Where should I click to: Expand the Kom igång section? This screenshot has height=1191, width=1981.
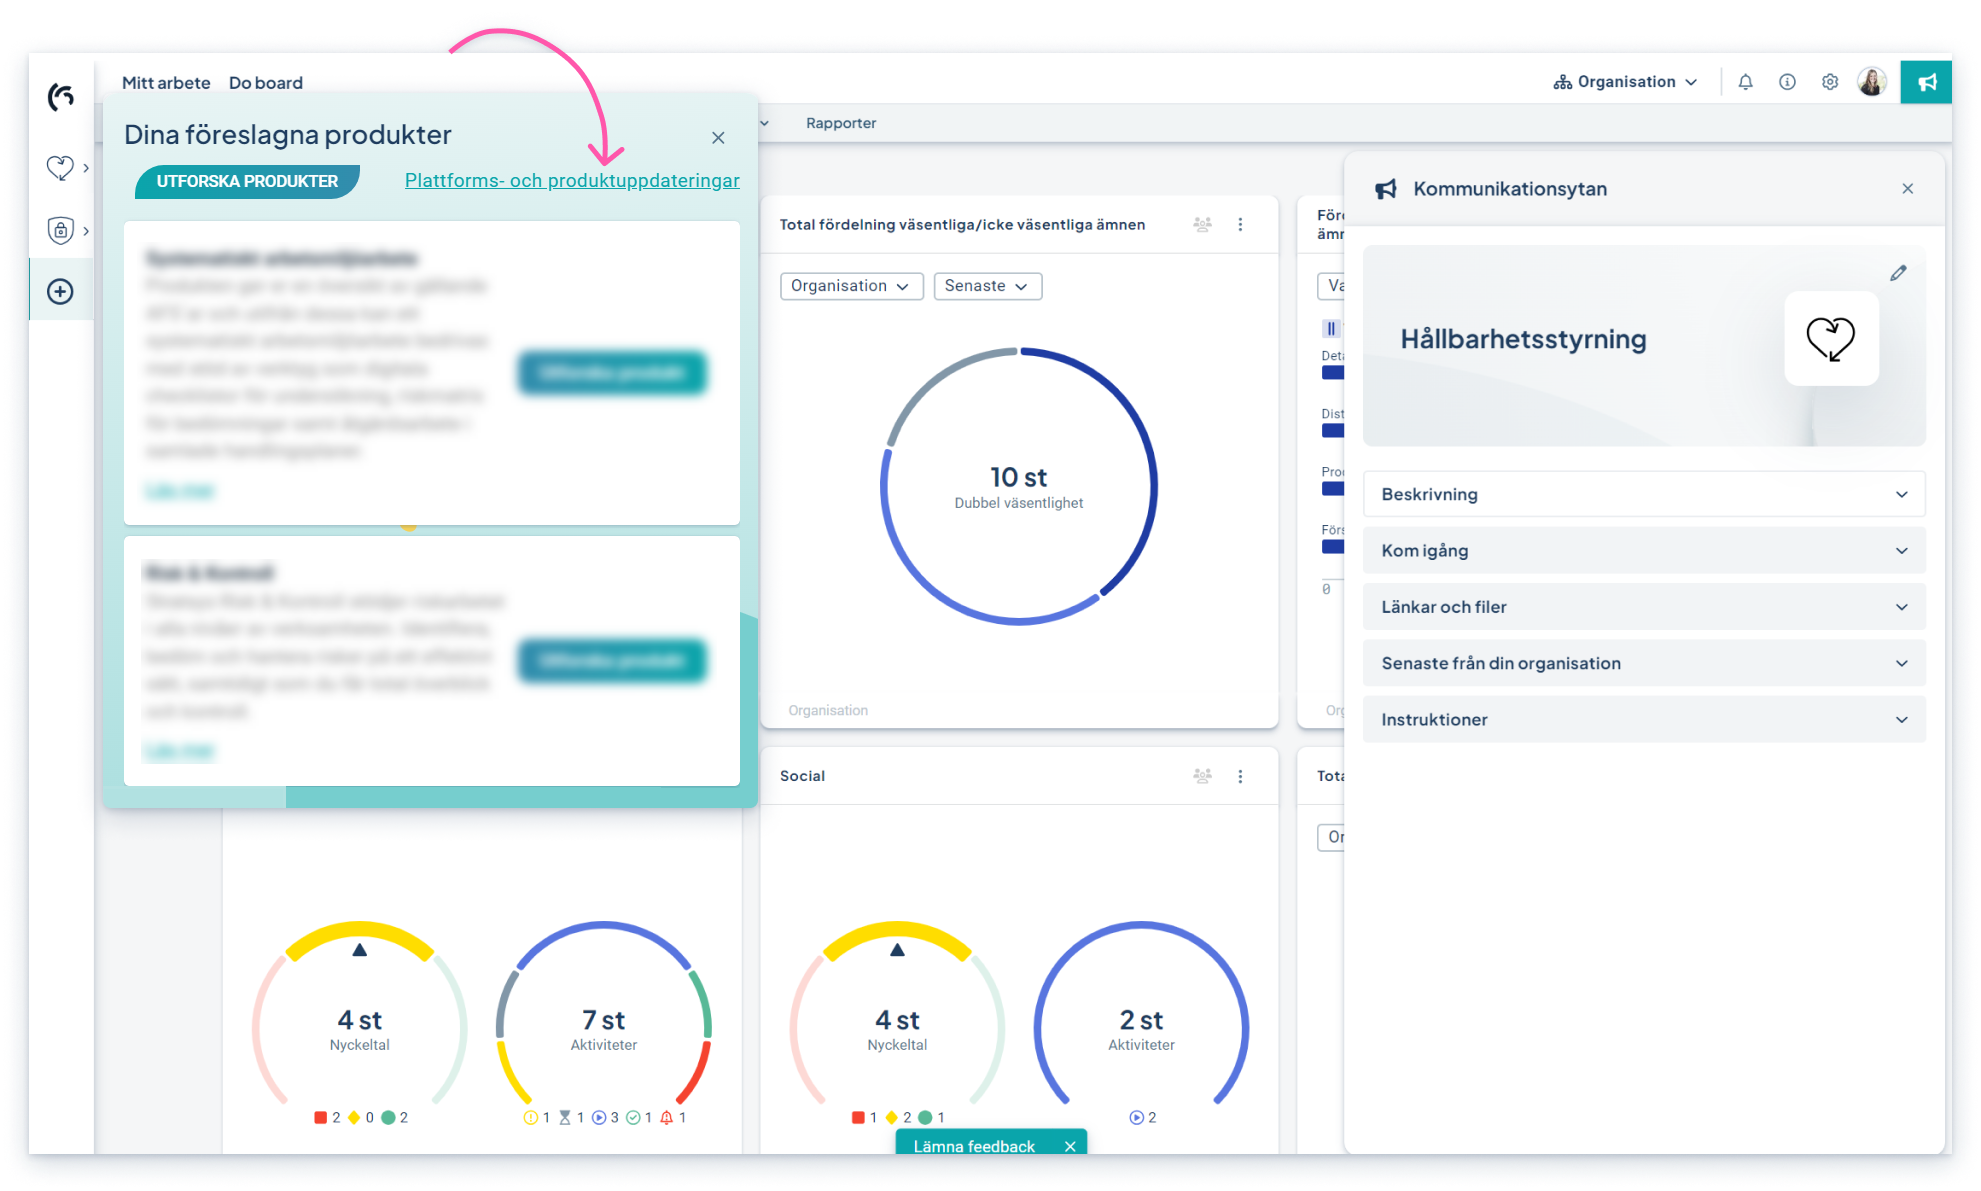1643,551
